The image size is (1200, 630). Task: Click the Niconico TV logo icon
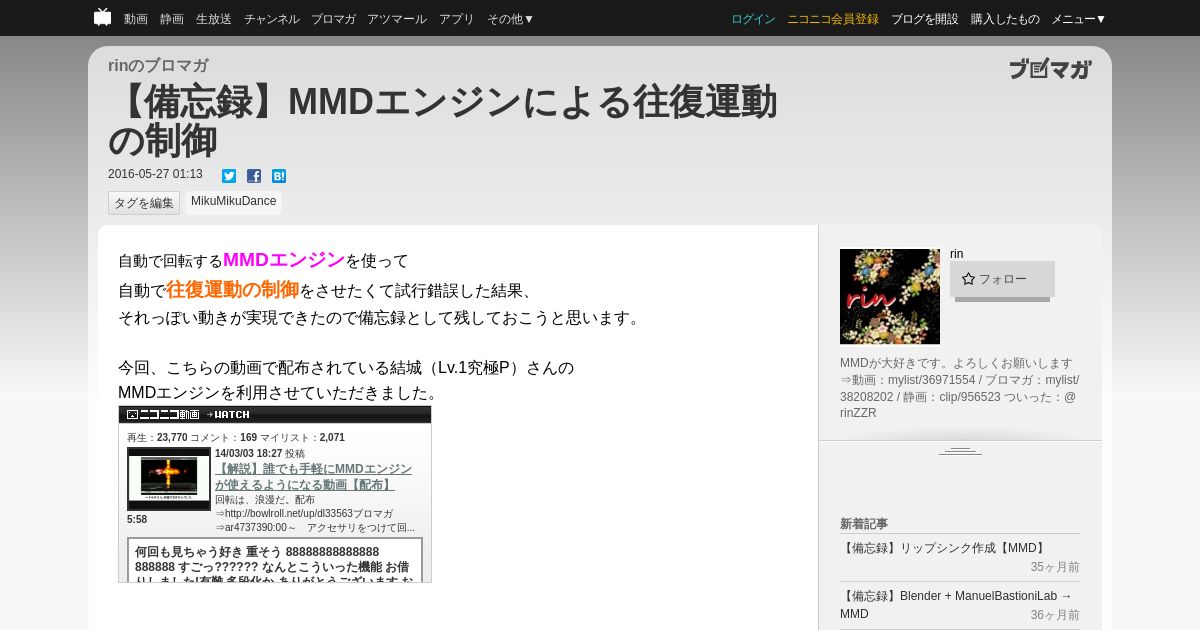tap(102, 17)
